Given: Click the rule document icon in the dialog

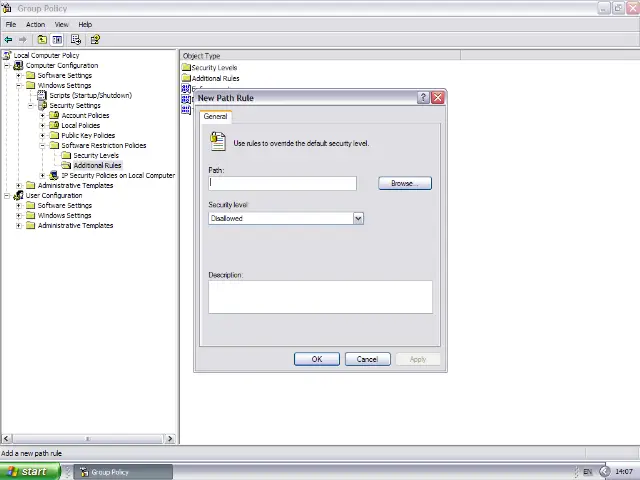Looking at the screenshot, I should pyautogui.click(x=218, y=142).
